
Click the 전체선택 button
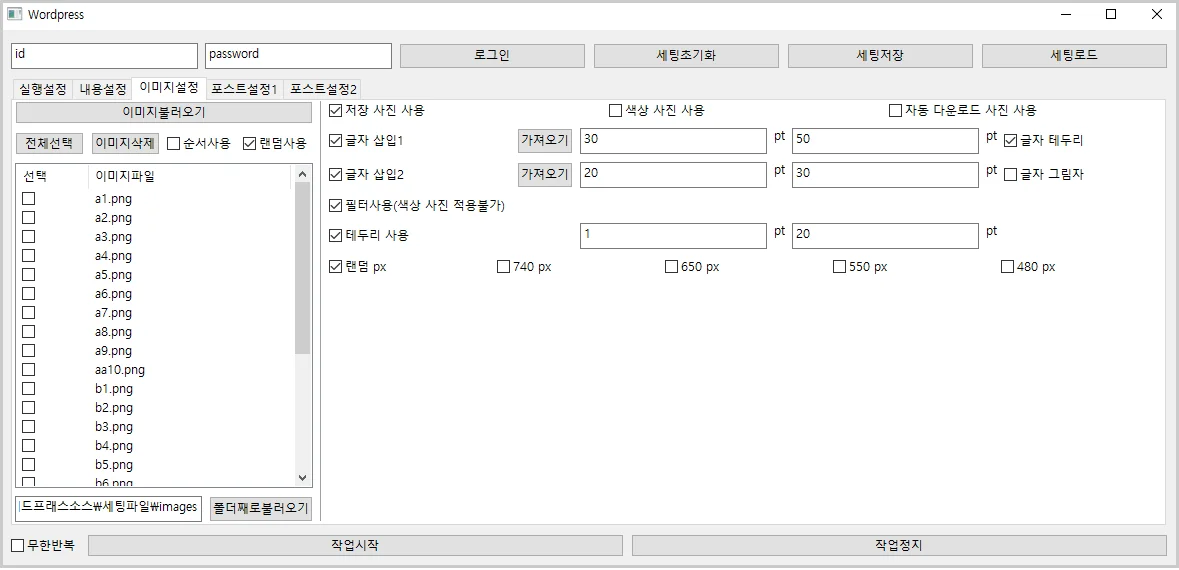pos(50,144)
